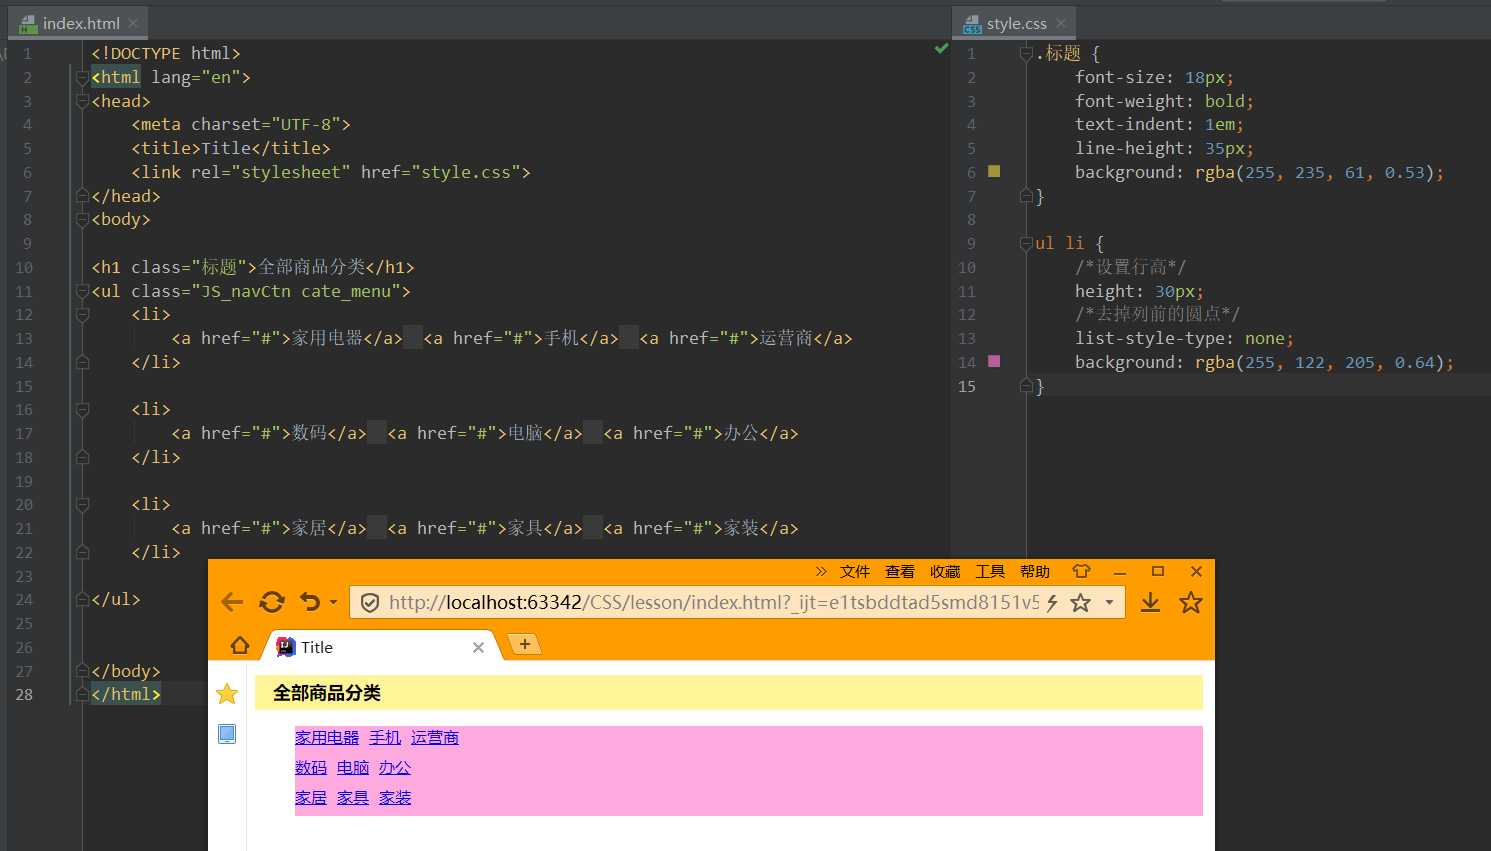Collapse the html tag fold on line 2
The image size is (1491, 851).
pyautogui.click(x=83, y=77)
